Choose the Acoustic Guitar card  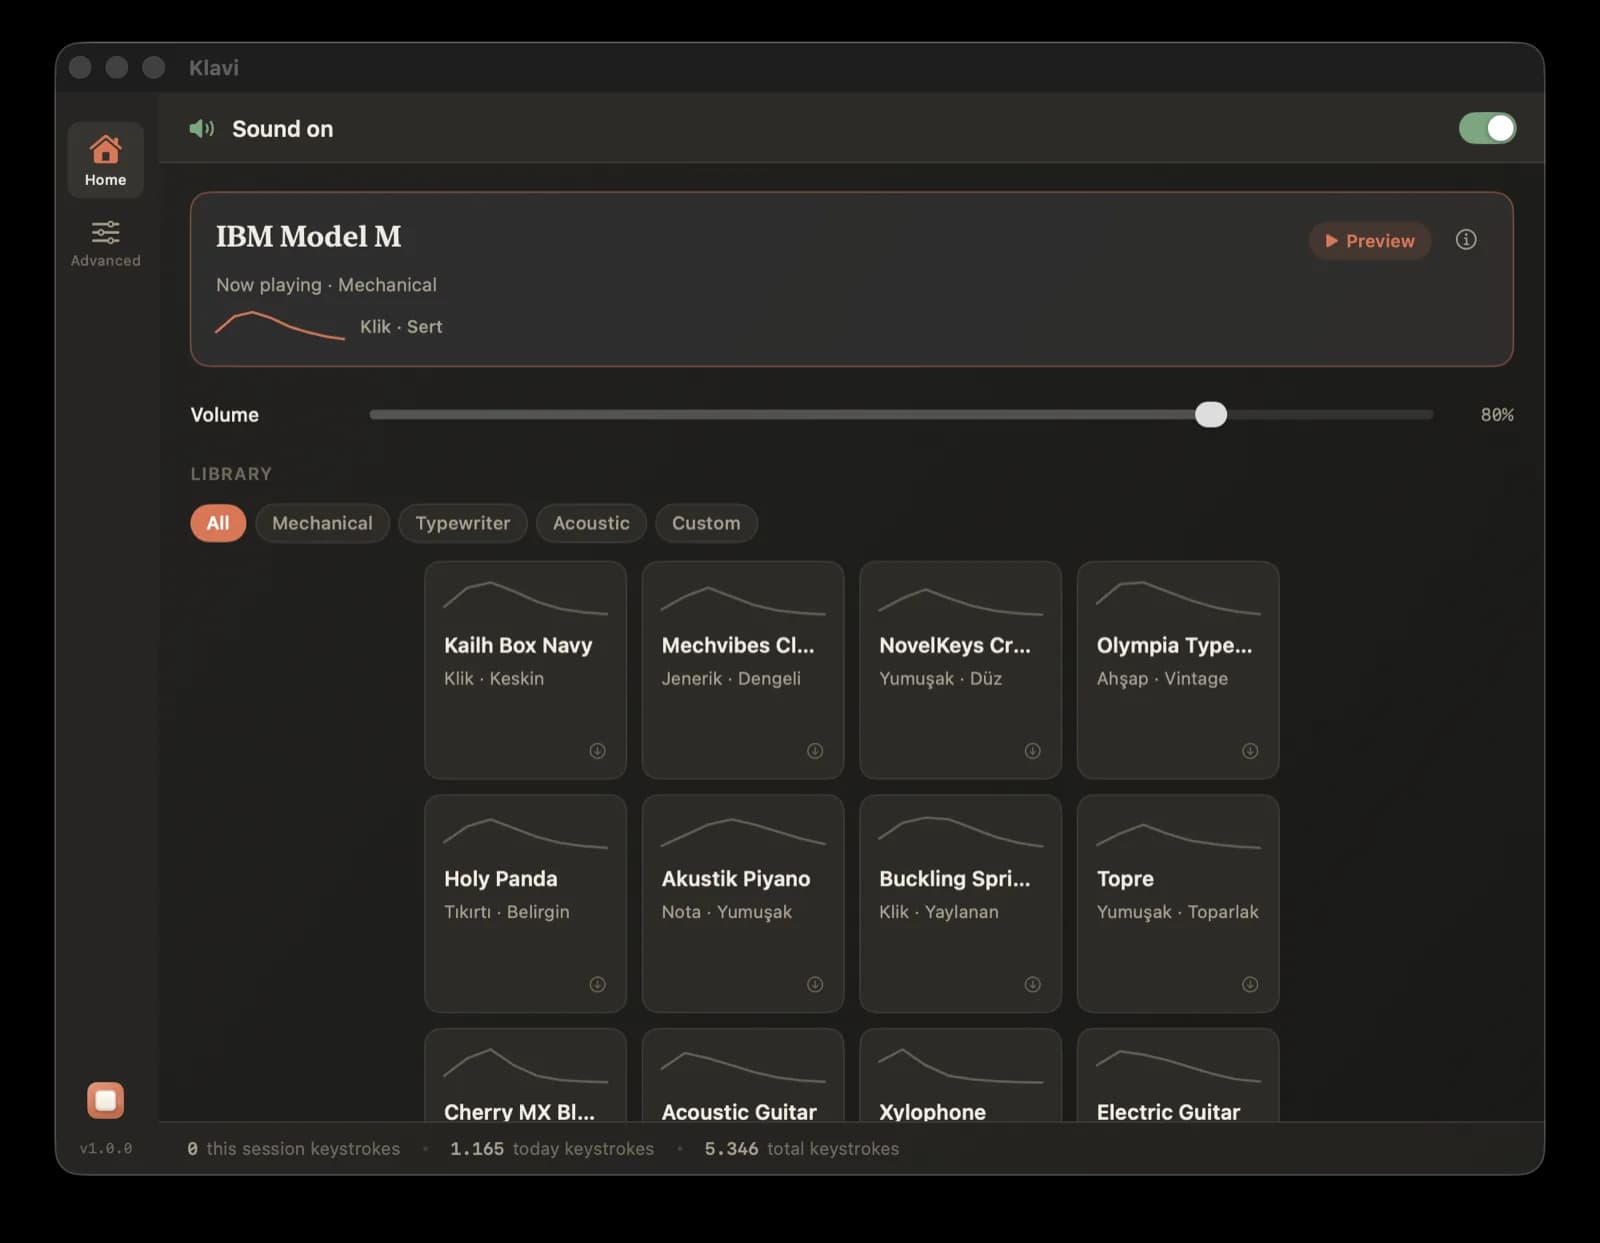pyautogui.click(x=743, y=1075)
